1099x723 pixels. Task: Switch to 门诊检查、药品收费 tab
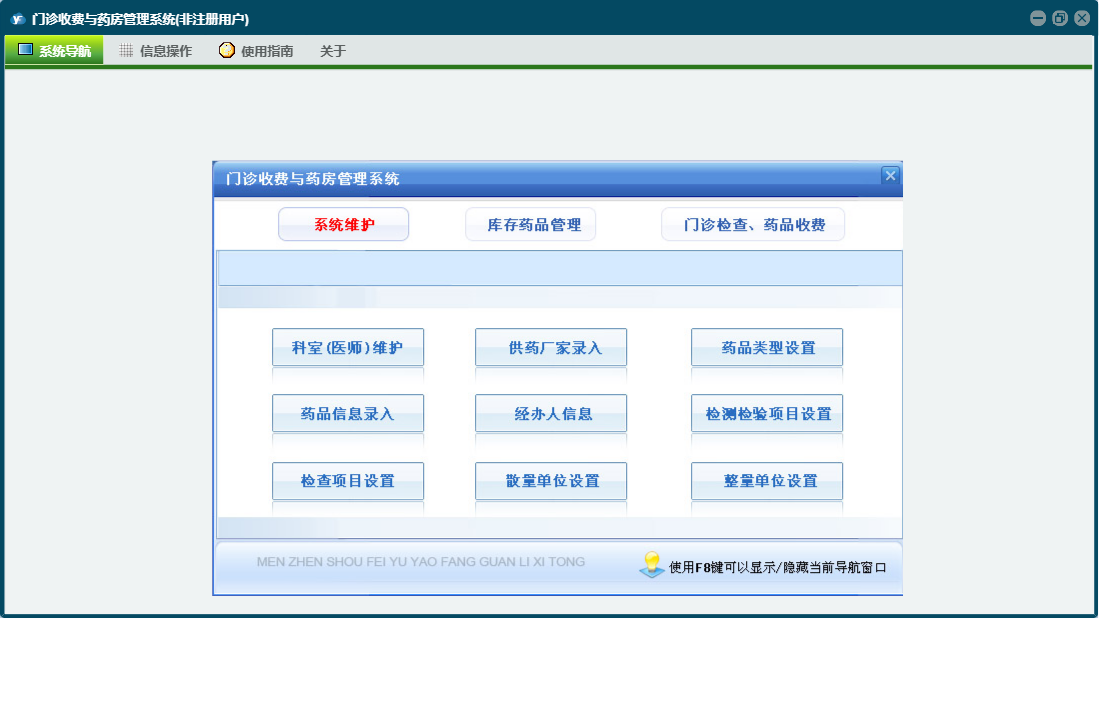click(753, 224)
